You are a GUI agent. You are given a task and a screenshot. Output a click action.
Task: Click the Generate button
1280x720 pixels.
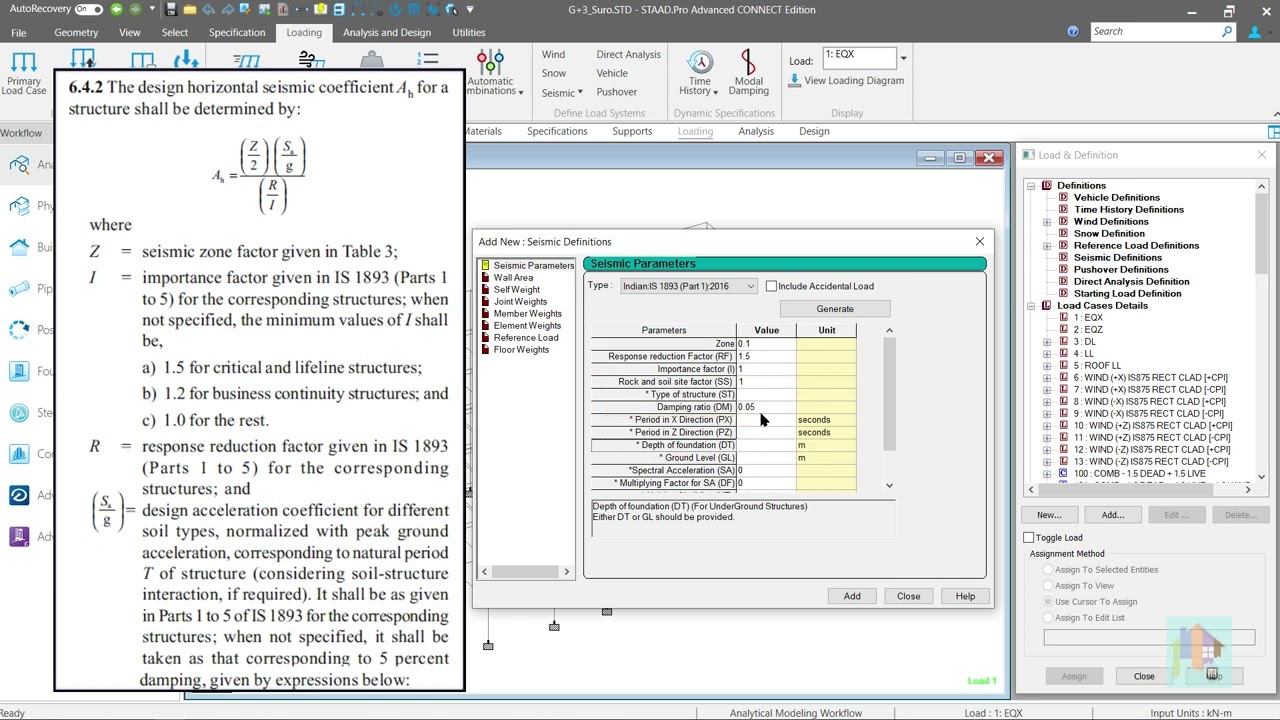tap(835, 309)
